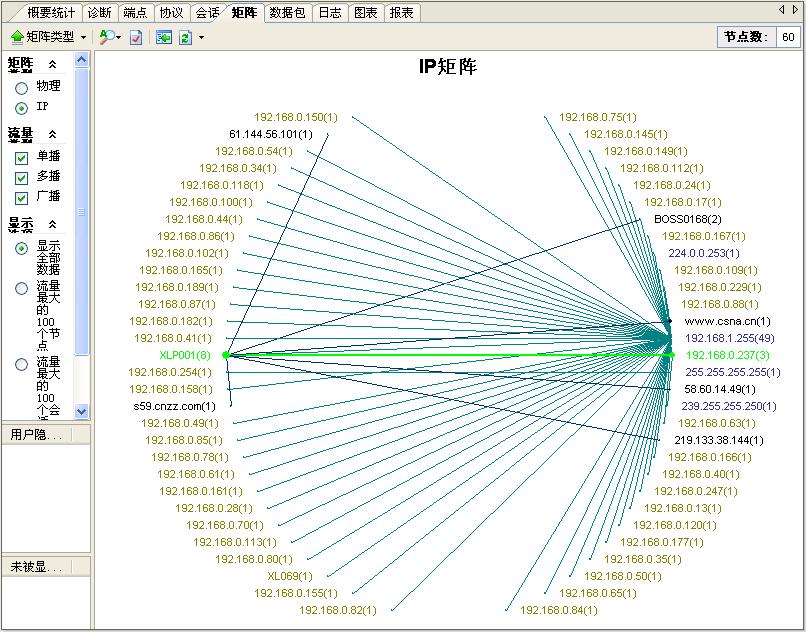This screenshot has height=632, width=806.
Task: Open the 概要统计 tab
Action: pos(51,13)
